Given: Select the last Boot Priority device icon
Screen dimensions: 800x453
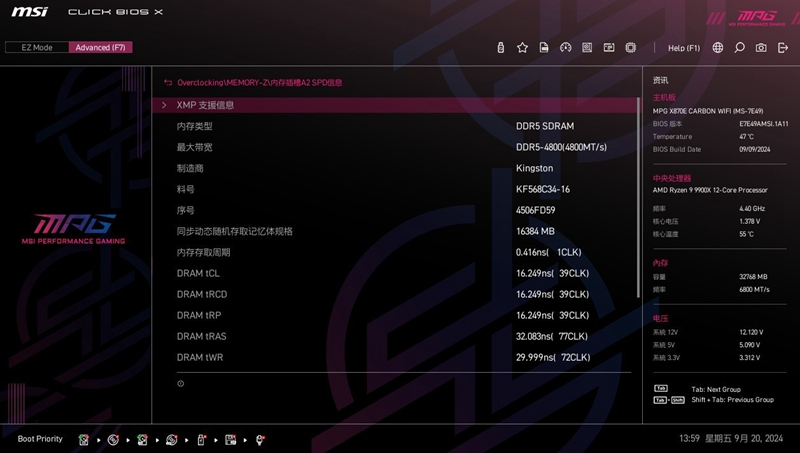Looking at the screenshot, I should coord(260,439).
